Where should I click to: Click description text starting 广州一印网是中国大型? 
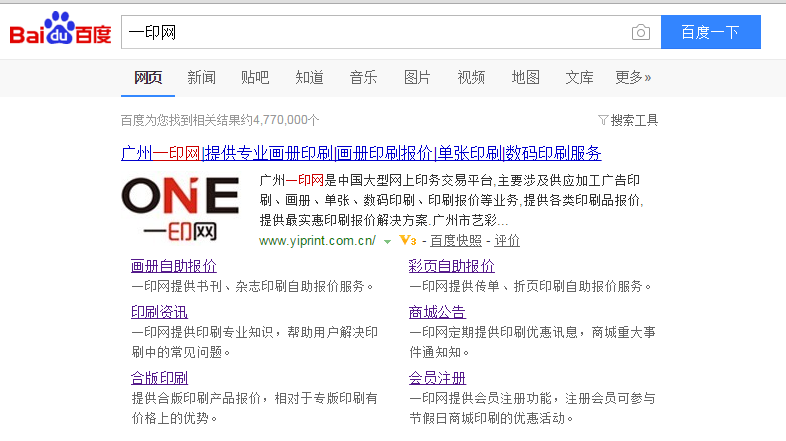(x=451, y=200)
